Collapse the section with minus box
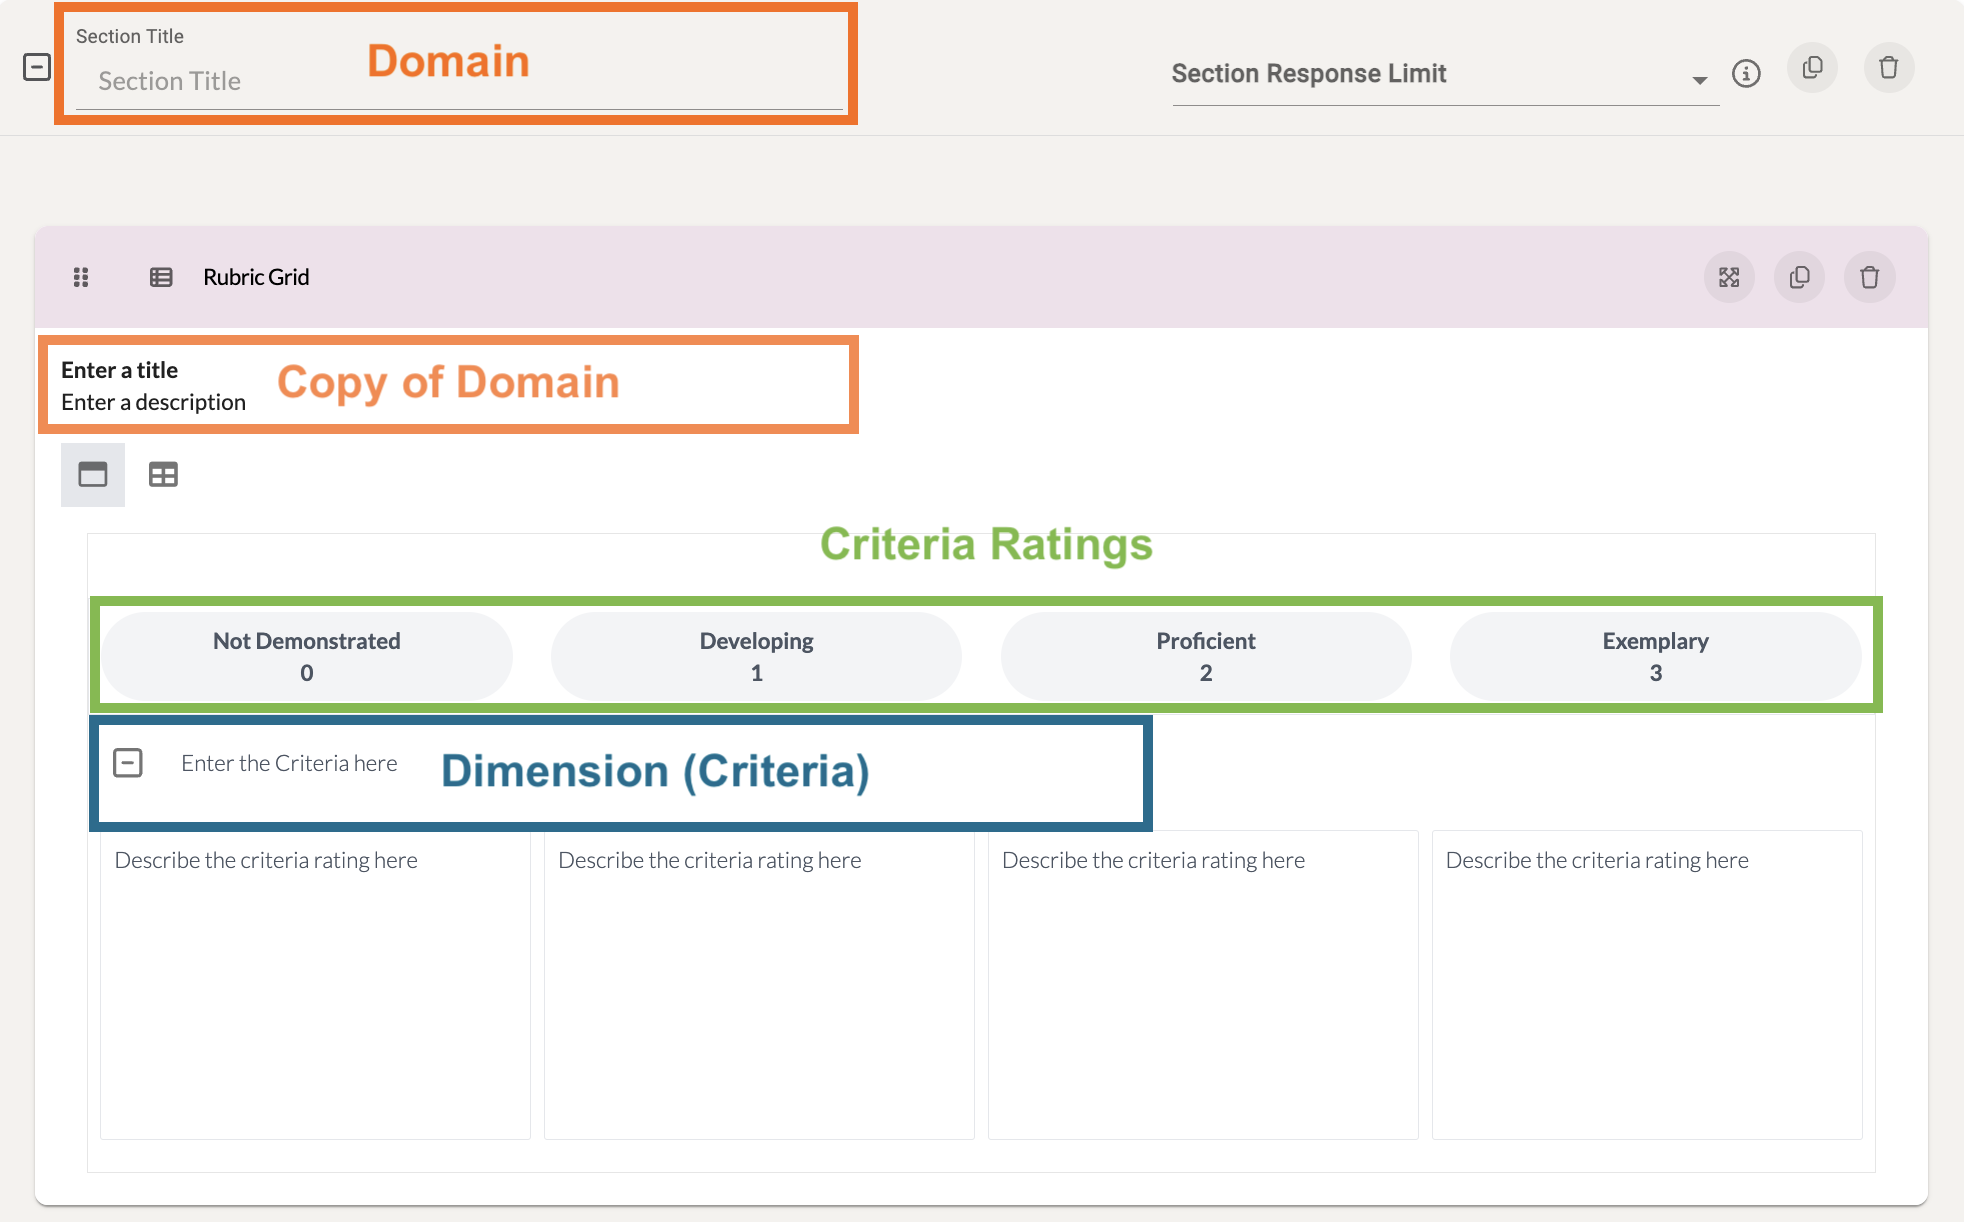Image resolution: width=1964 pixels, height=1222 pixels. pyautogui.click(x=37, y=67)
